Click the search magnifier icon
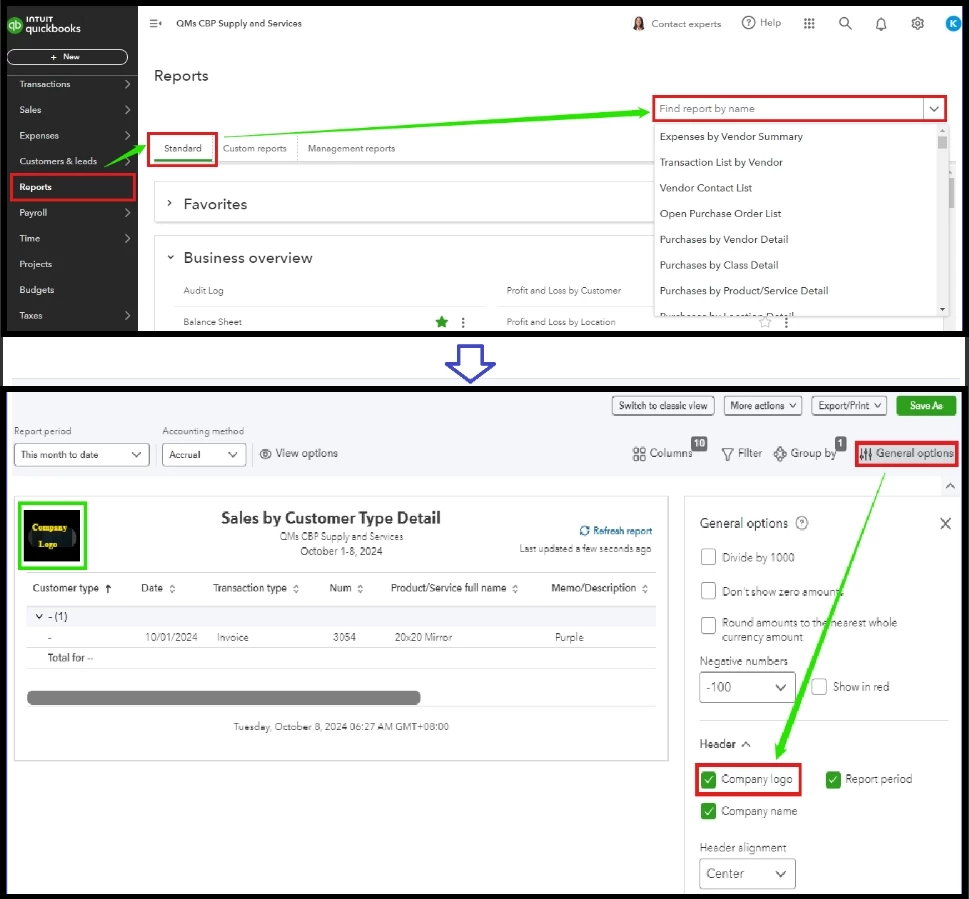The height and width of the screenshot is (899, 969). click(845, 23)
